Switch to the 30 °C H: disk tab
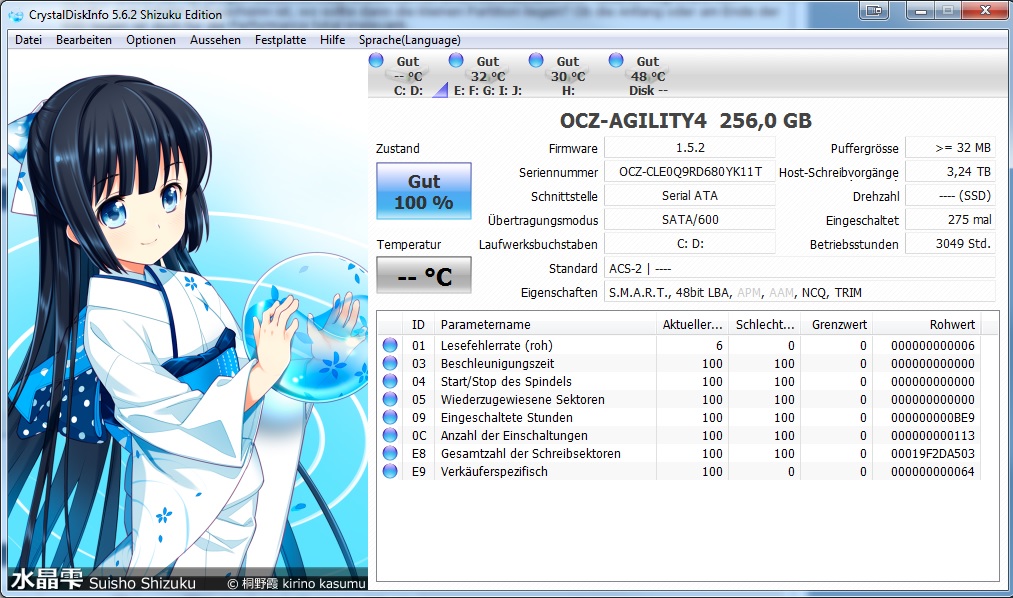The width and height of the screenshot is (1013, 598). [x=568, y=76]
